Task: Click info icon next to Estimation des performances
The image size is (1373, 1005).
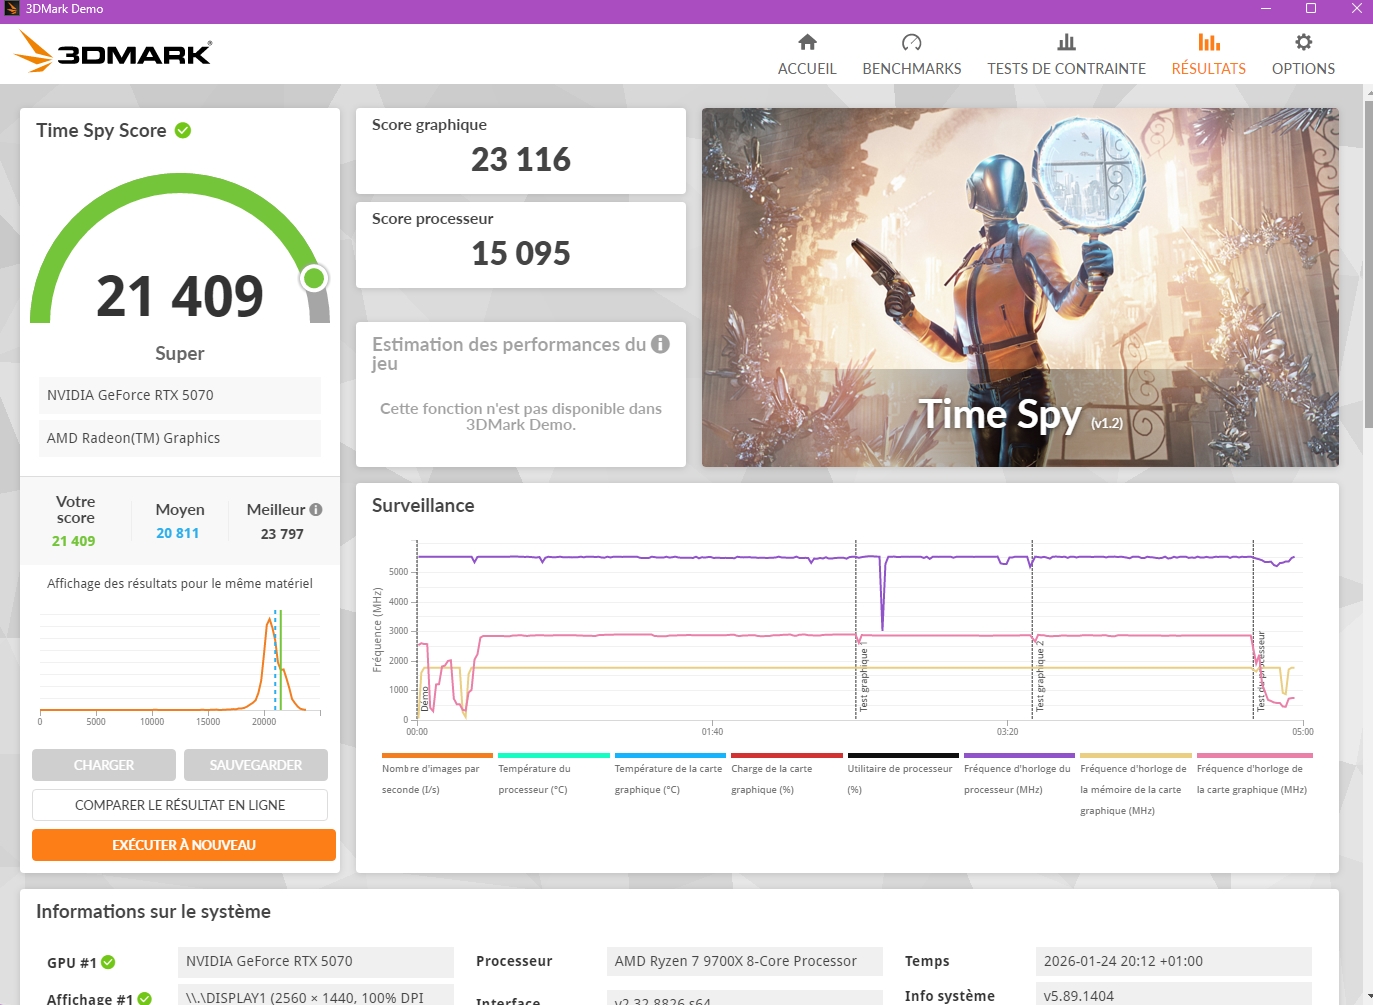Action: click(660, 344)
